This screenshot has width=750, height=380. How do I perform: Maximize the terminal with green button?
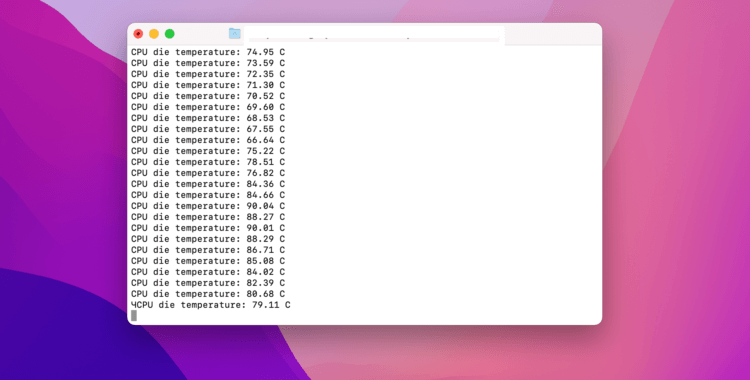169,34
